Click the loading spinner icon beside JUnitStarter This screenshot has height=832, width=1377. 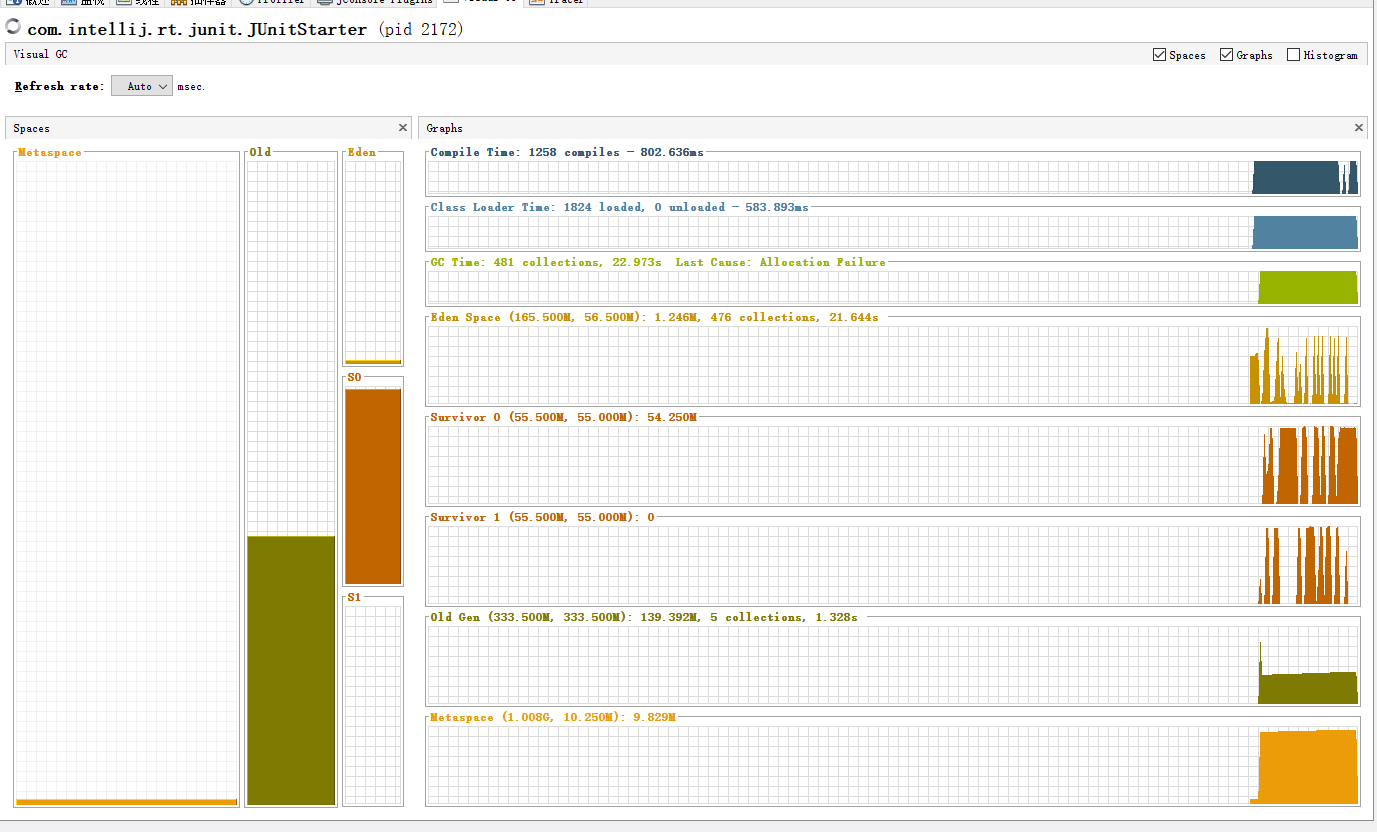(14, 28)
